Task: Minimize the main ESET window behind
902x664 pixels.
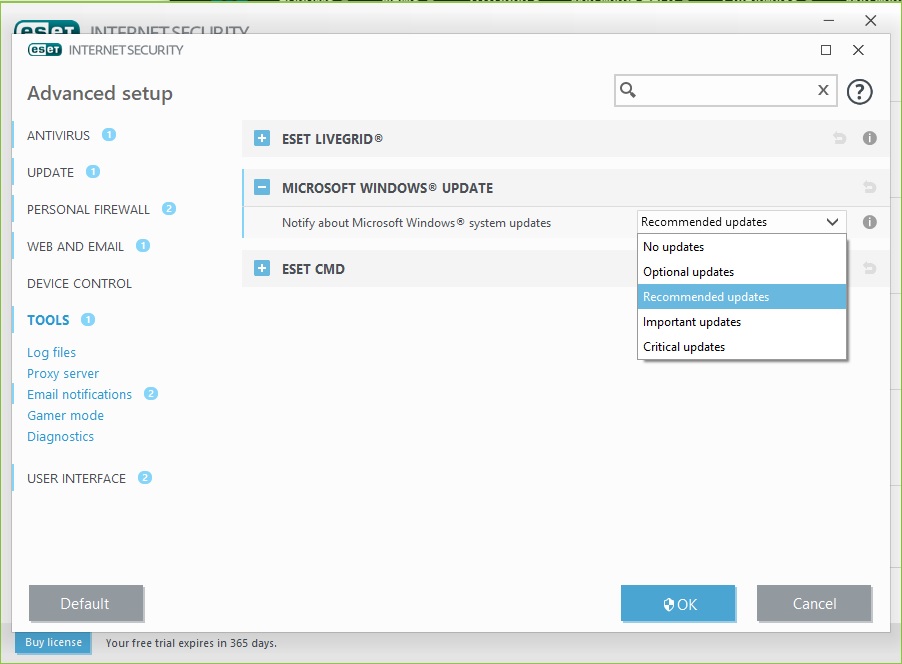Action: (828, 20)
